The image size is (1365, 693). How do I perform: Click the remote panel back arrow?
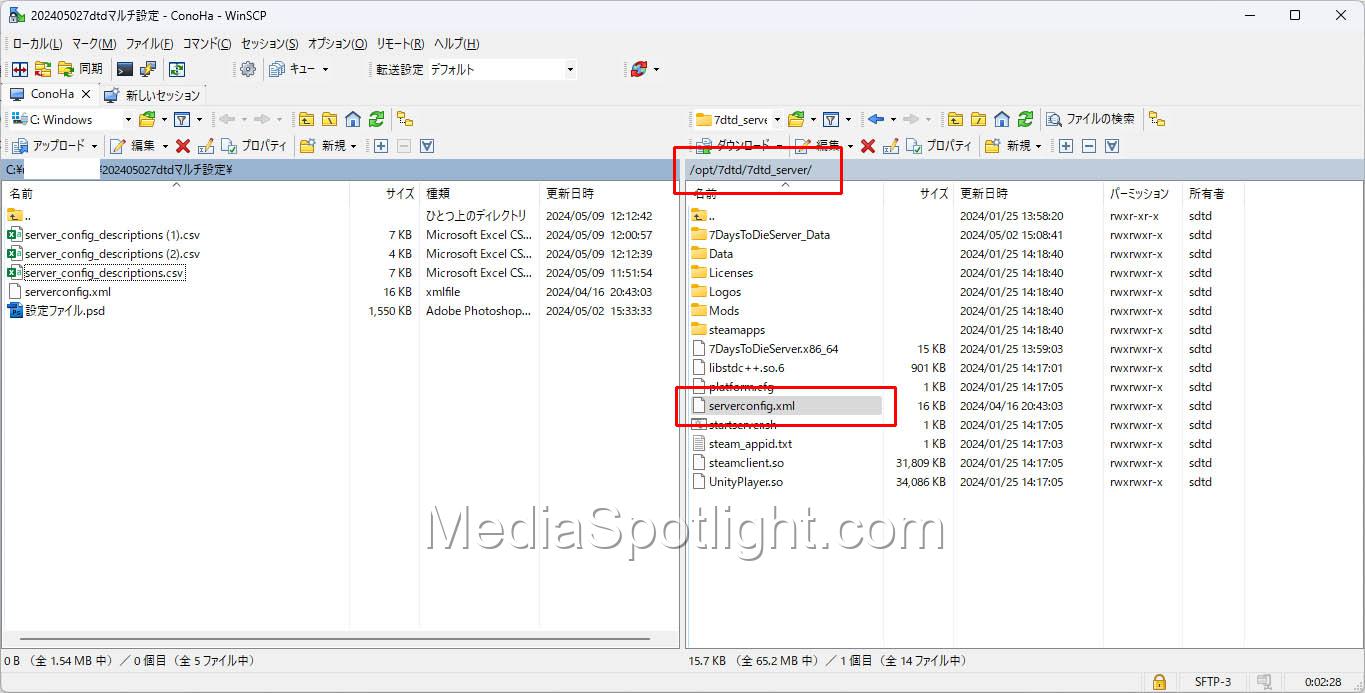click(x=876, y=119)
